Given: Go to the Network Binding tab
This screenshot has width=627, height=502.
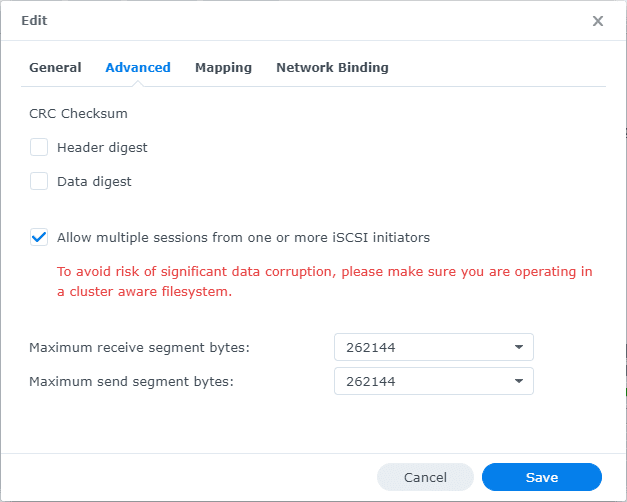Looking at the screenshot, I should coord(332,68).
